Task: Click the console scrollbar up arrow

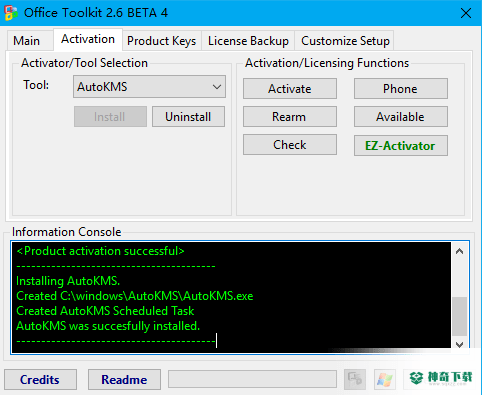Action: click(460, 251)
